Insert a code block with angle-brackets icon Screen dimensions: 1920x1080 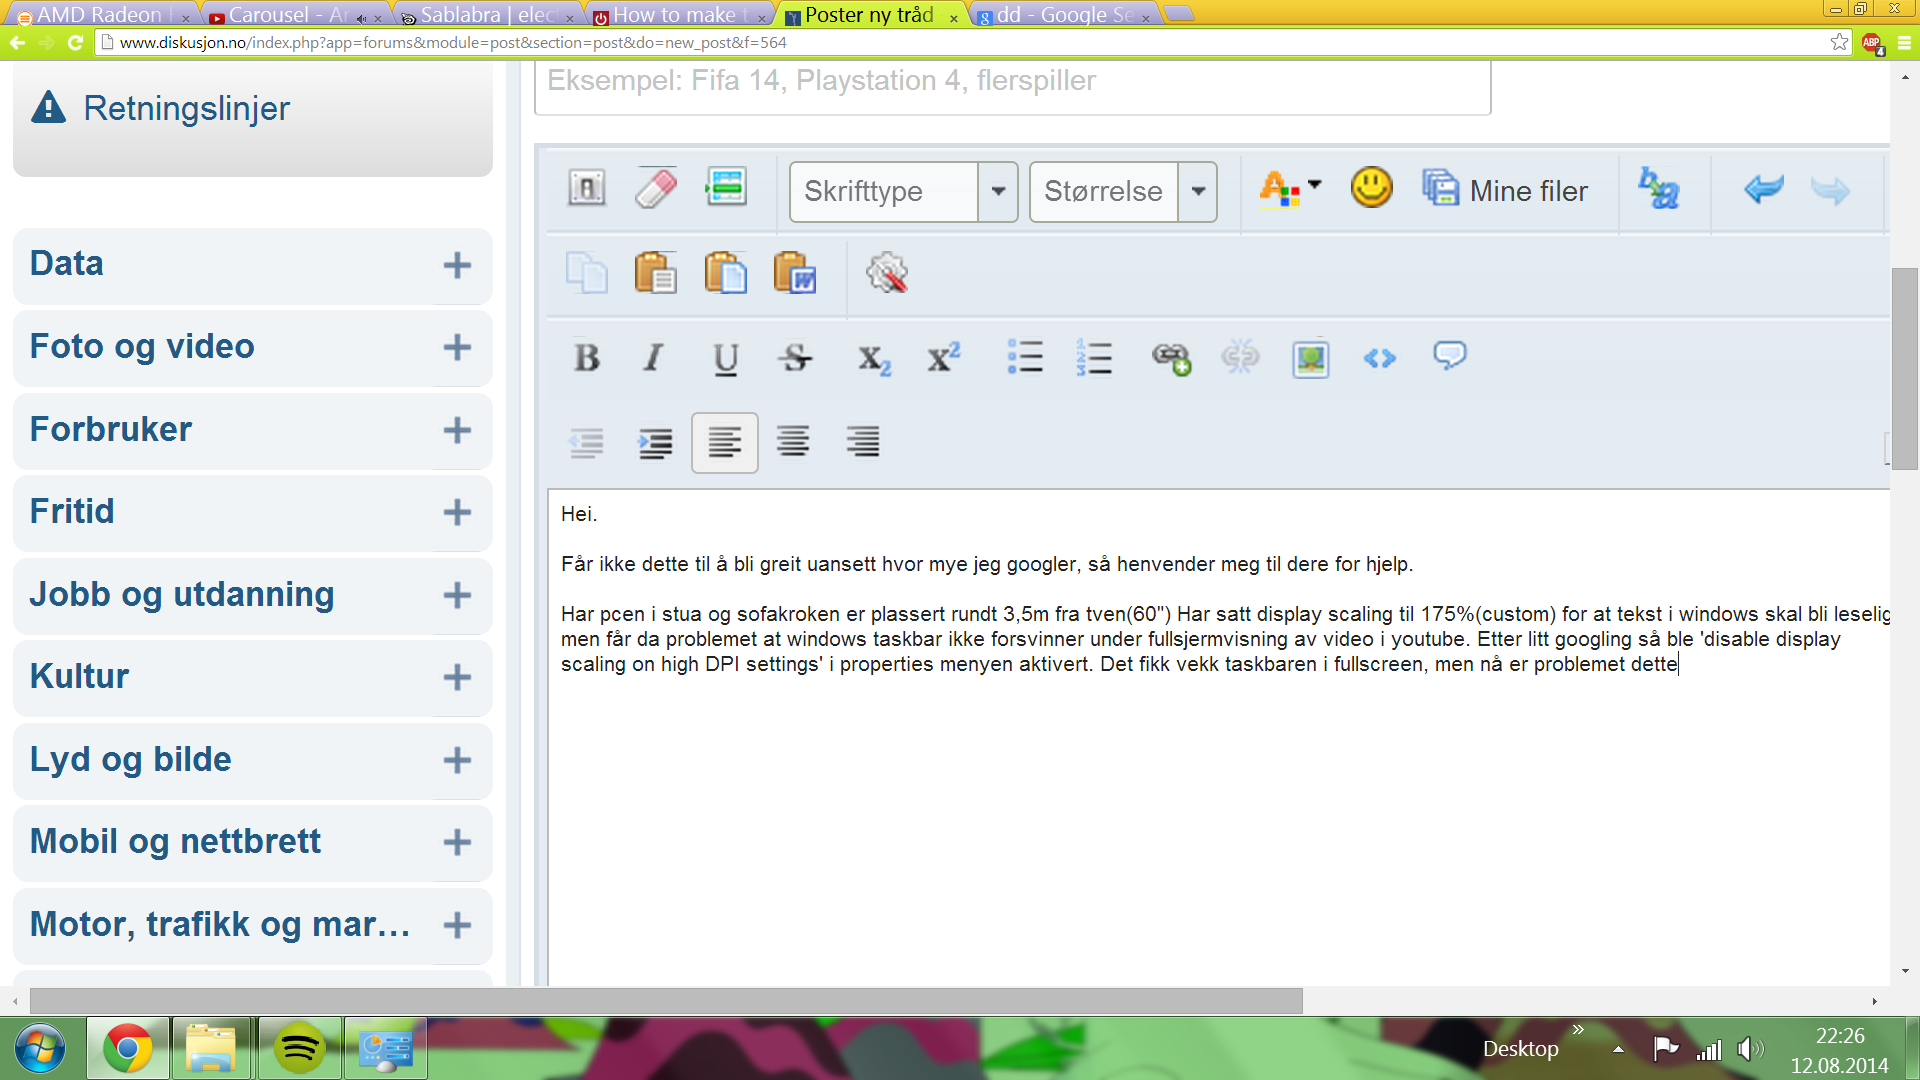1379,358
